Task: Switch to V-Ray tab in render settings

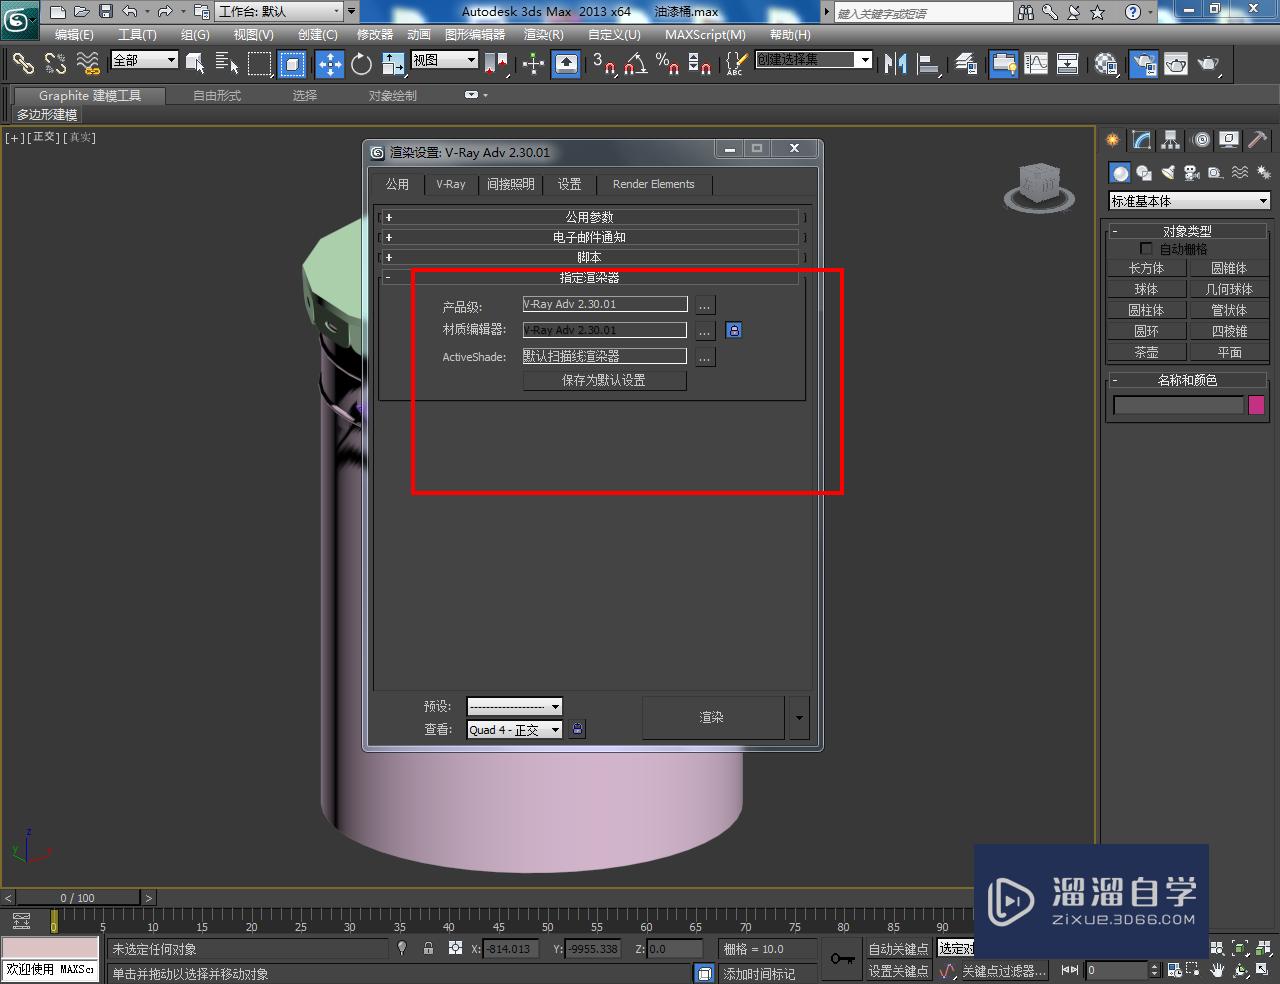Action: (450, 184)
